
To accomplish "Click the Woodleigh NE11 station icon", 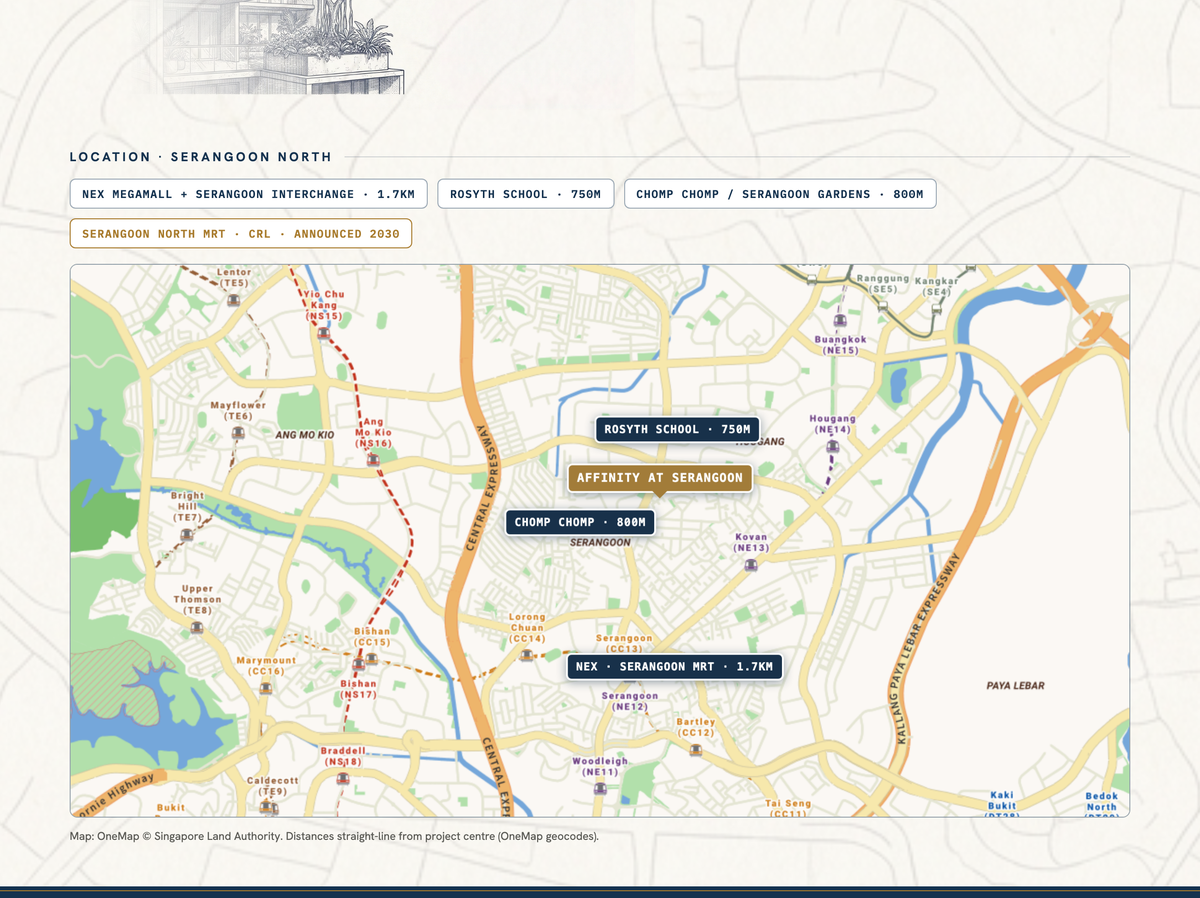I will (x=600, y=788).
